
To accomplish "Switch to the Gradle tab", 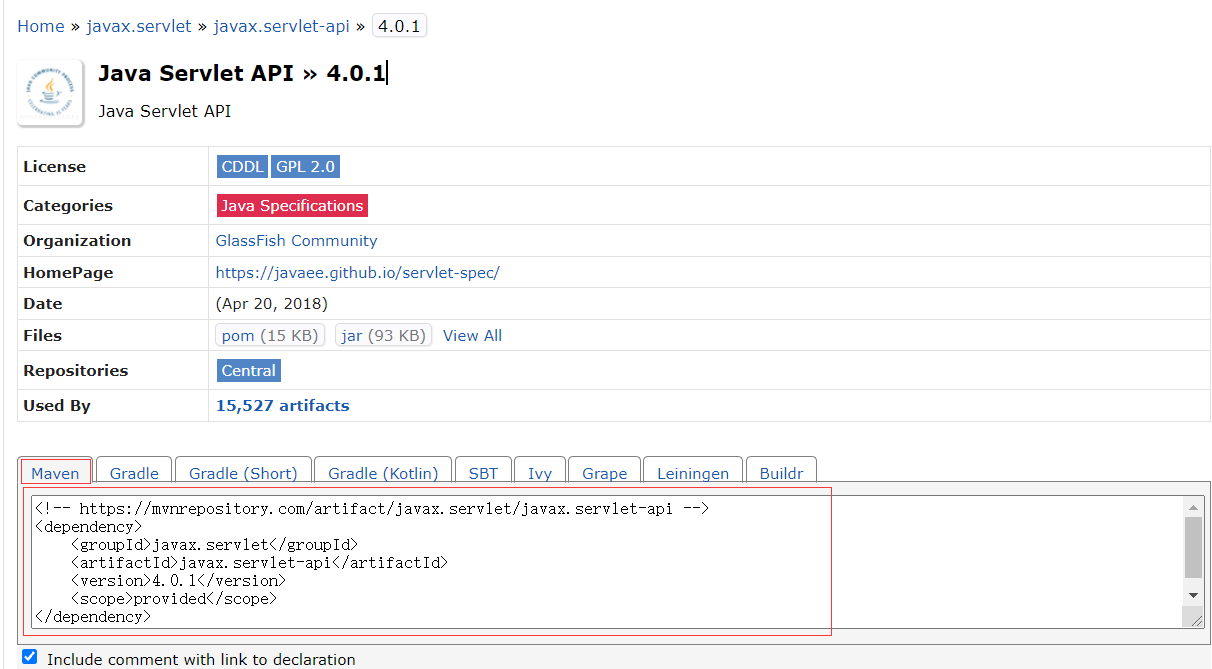I will pyautogui.click(x=134, y=472).
